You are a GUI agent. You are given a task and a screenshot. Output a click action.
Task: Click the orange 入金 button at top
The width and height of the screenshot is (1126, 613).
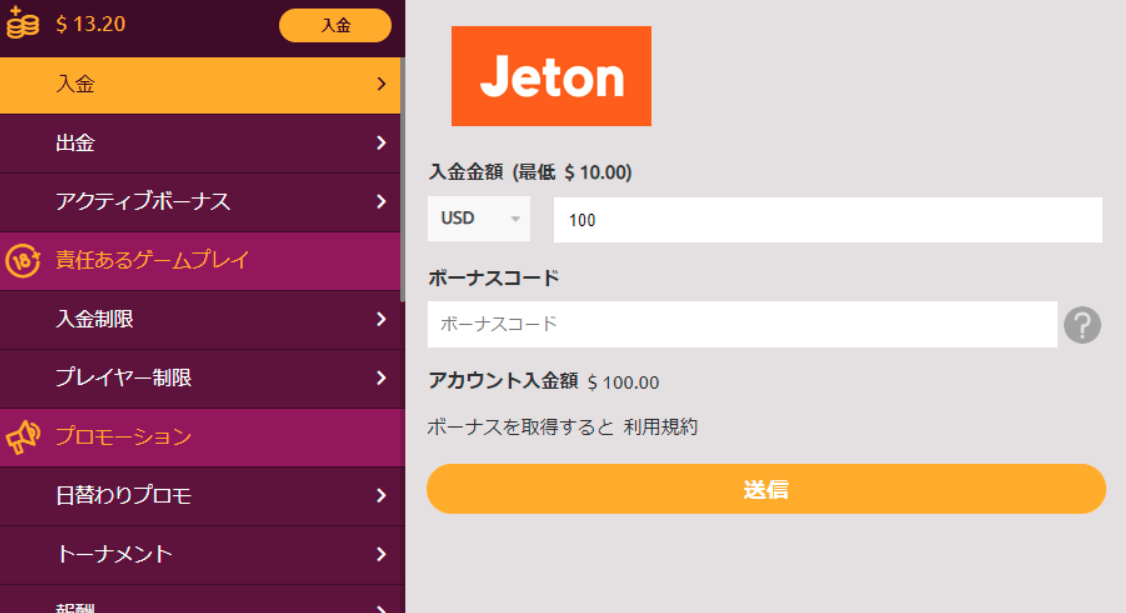335,25
